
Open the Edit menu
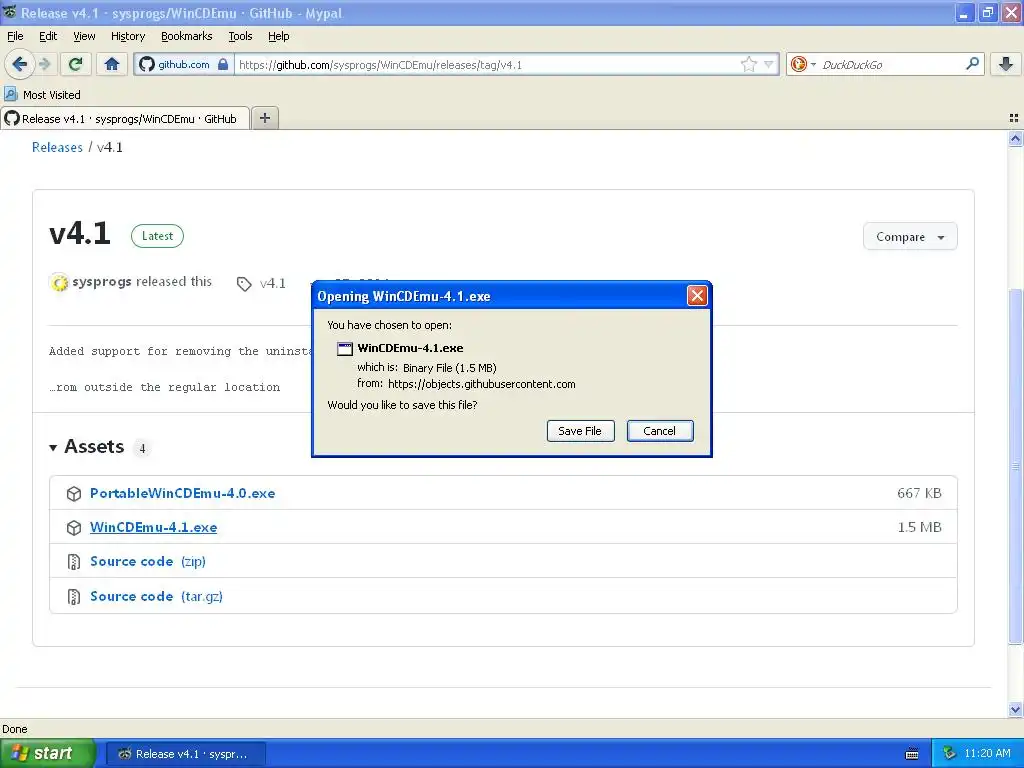48,36
